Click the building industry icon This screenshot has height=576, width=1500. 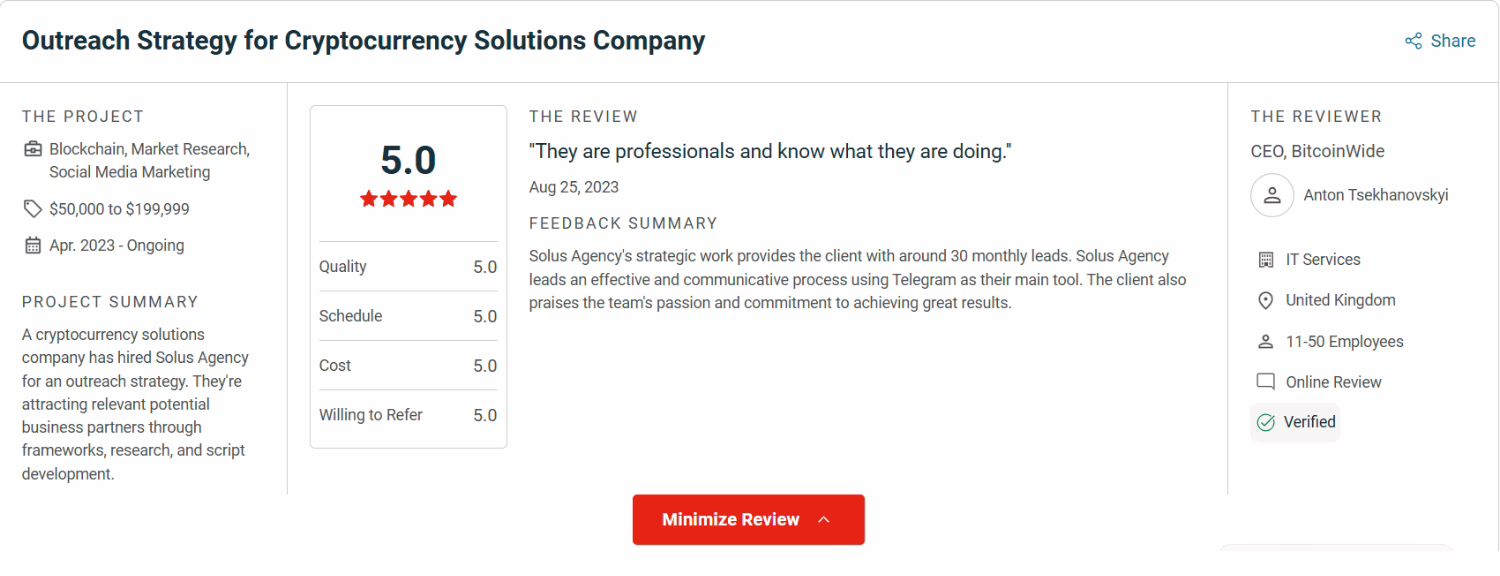pyautogui.click(x=1265, y=260)
